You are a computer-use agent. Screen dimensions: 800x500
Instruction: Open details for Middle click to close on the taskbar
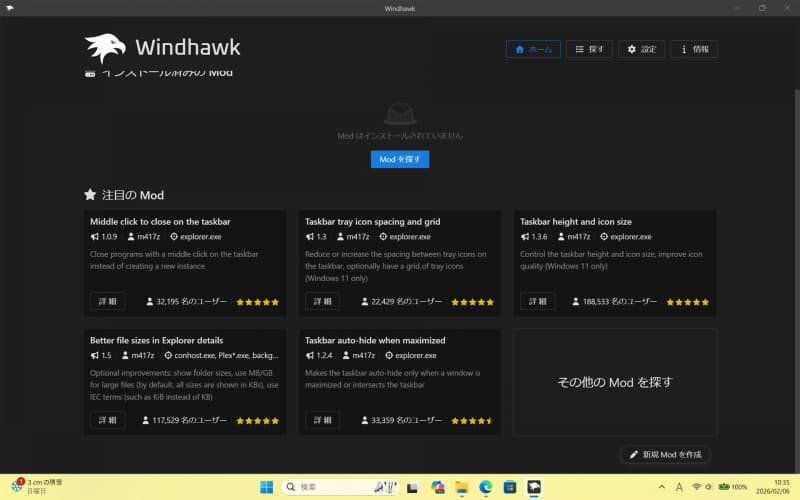(107, 302)
